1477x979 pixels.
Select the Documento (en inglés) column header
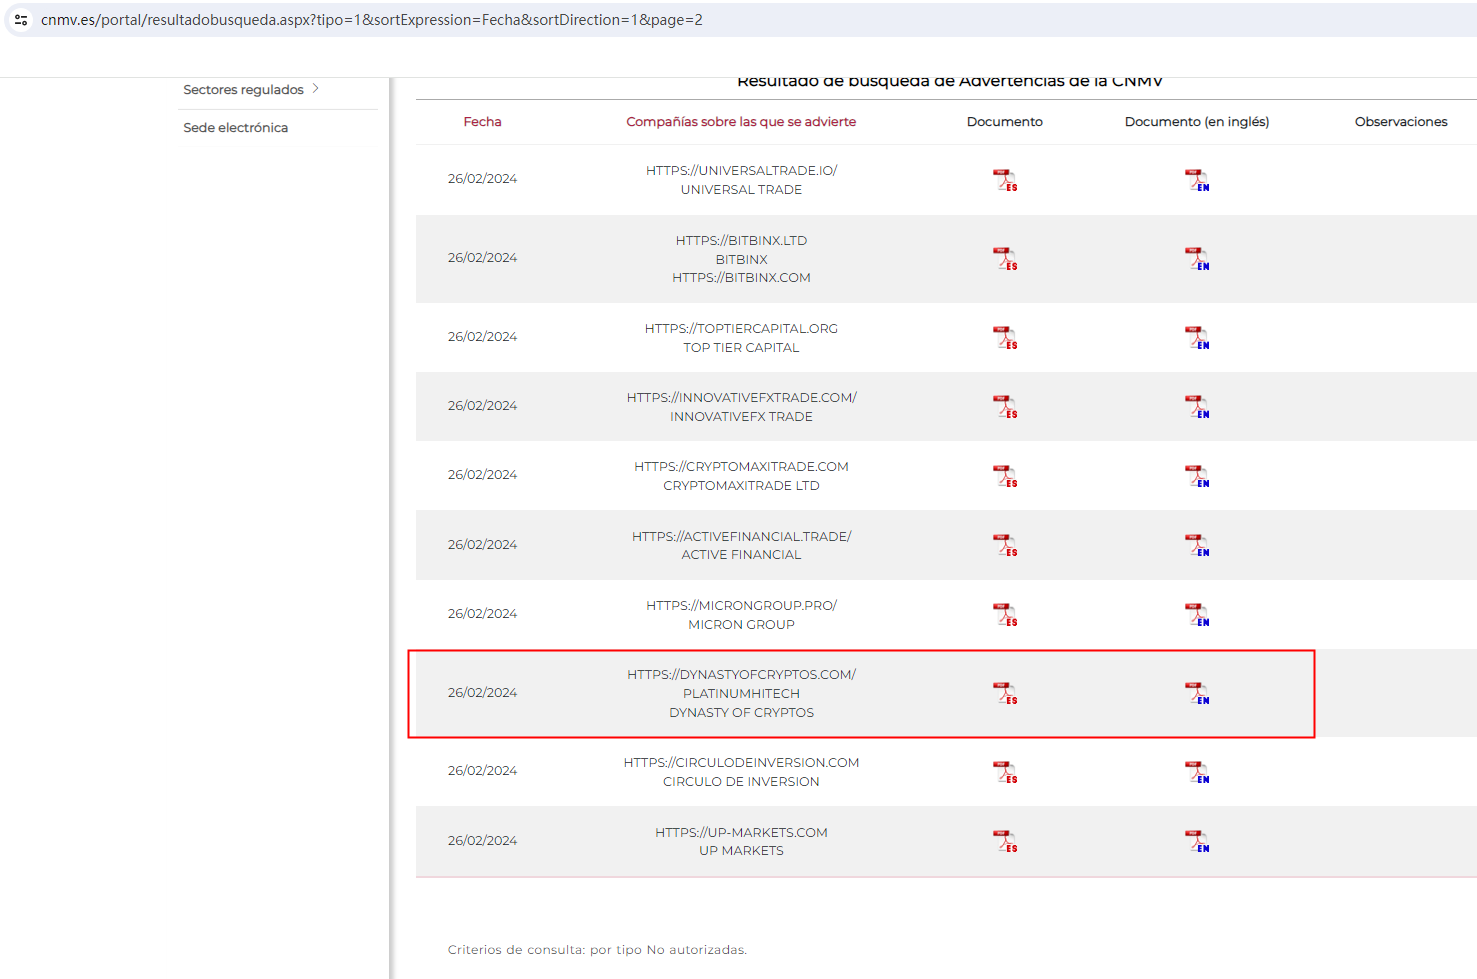coord(1197,122)
